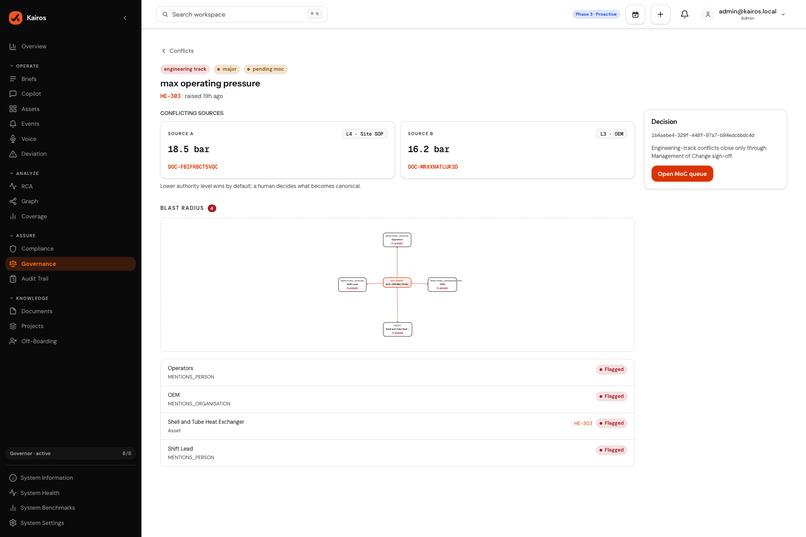Collapse the sidebar with the chevron
Image resolution: width=806 pixels, height=537 pixels.
[125, 18]
